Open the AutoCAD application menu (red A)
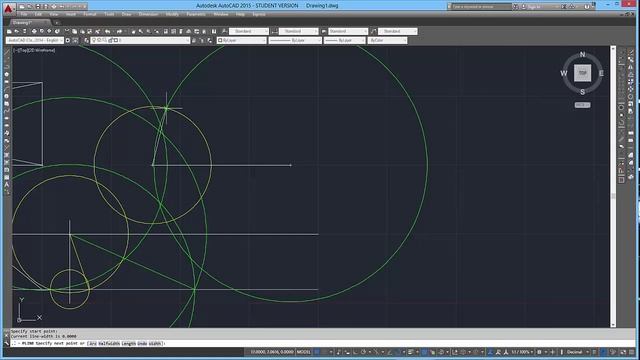The image size is (640, 360). coord(8,8)
